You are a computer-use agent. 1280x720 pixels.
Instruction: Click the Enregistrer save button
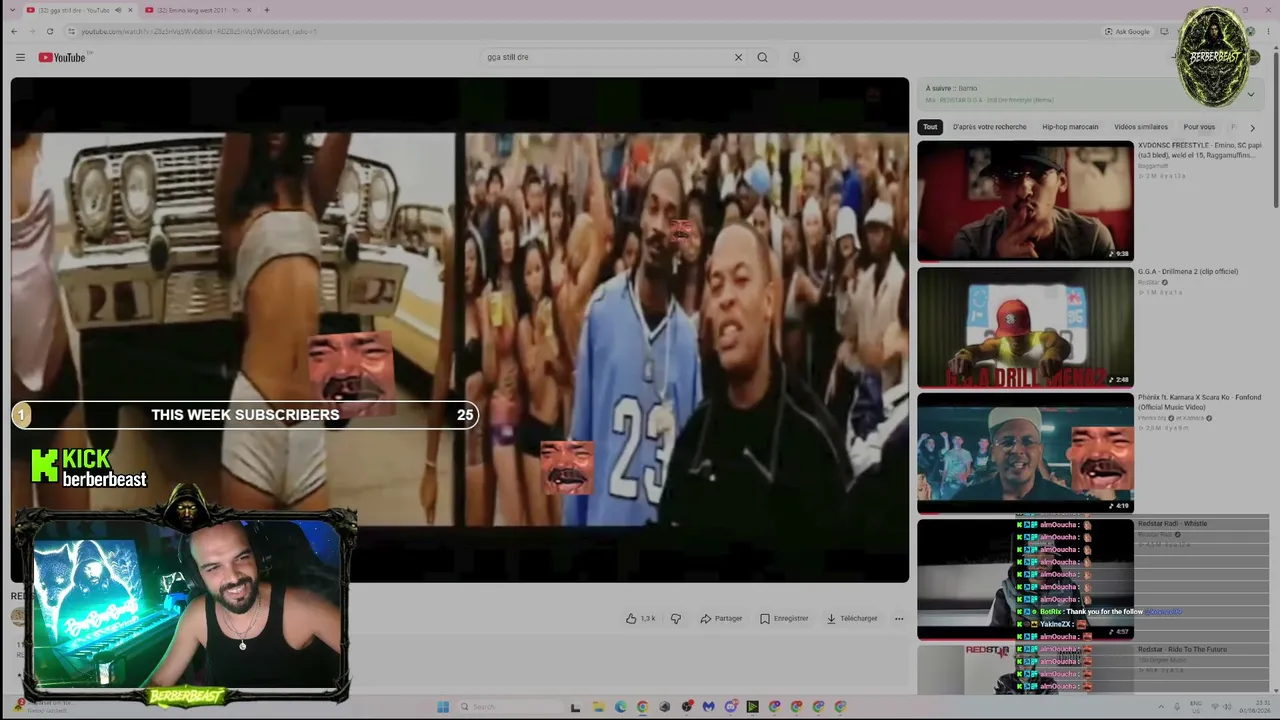(x=784, y=619)
